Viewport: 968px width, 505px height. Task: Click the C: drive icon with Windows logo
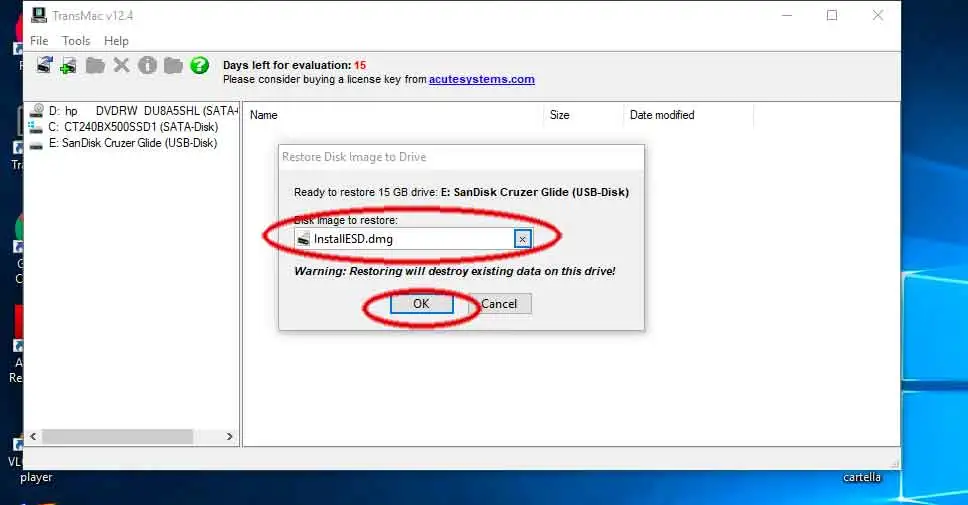[x=36, y=127]
